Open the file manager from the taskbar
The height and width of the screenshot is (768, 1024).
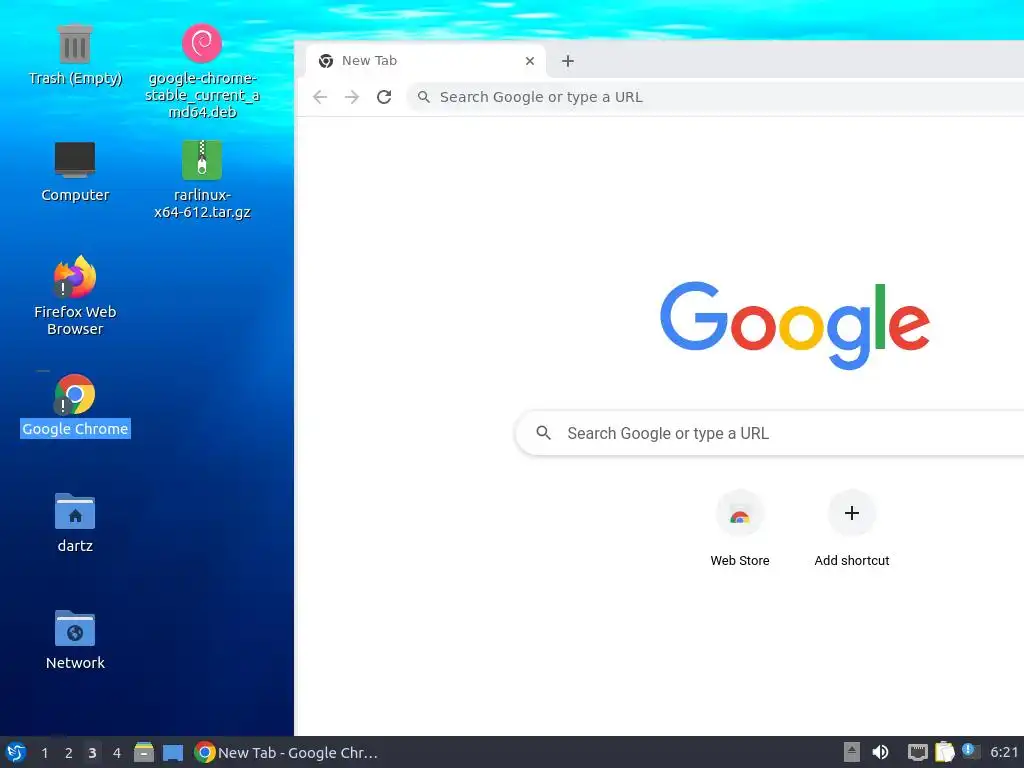pos(144,752)
